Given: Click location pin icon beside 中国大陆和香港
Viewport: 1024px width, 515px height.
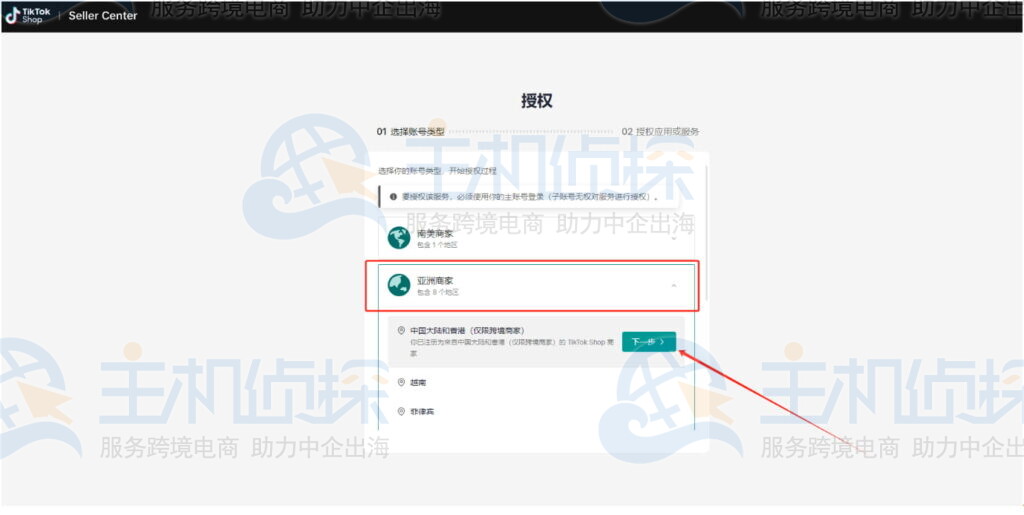Looking at the screenshot, I should 401,330.
